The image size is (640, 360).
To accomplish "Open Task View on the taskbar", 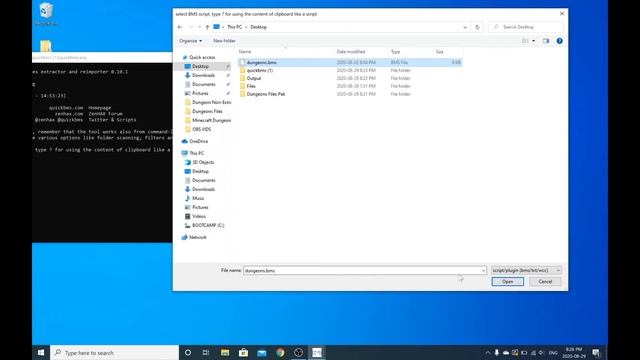I will coord(206,353).
